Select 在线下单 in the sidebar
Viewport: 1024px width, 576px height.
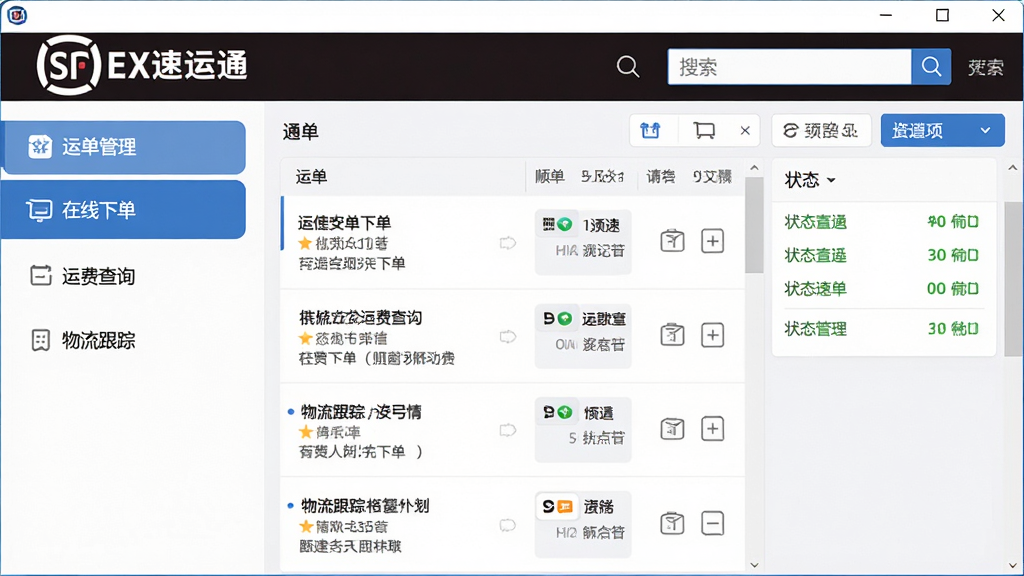tap(124, 210)
